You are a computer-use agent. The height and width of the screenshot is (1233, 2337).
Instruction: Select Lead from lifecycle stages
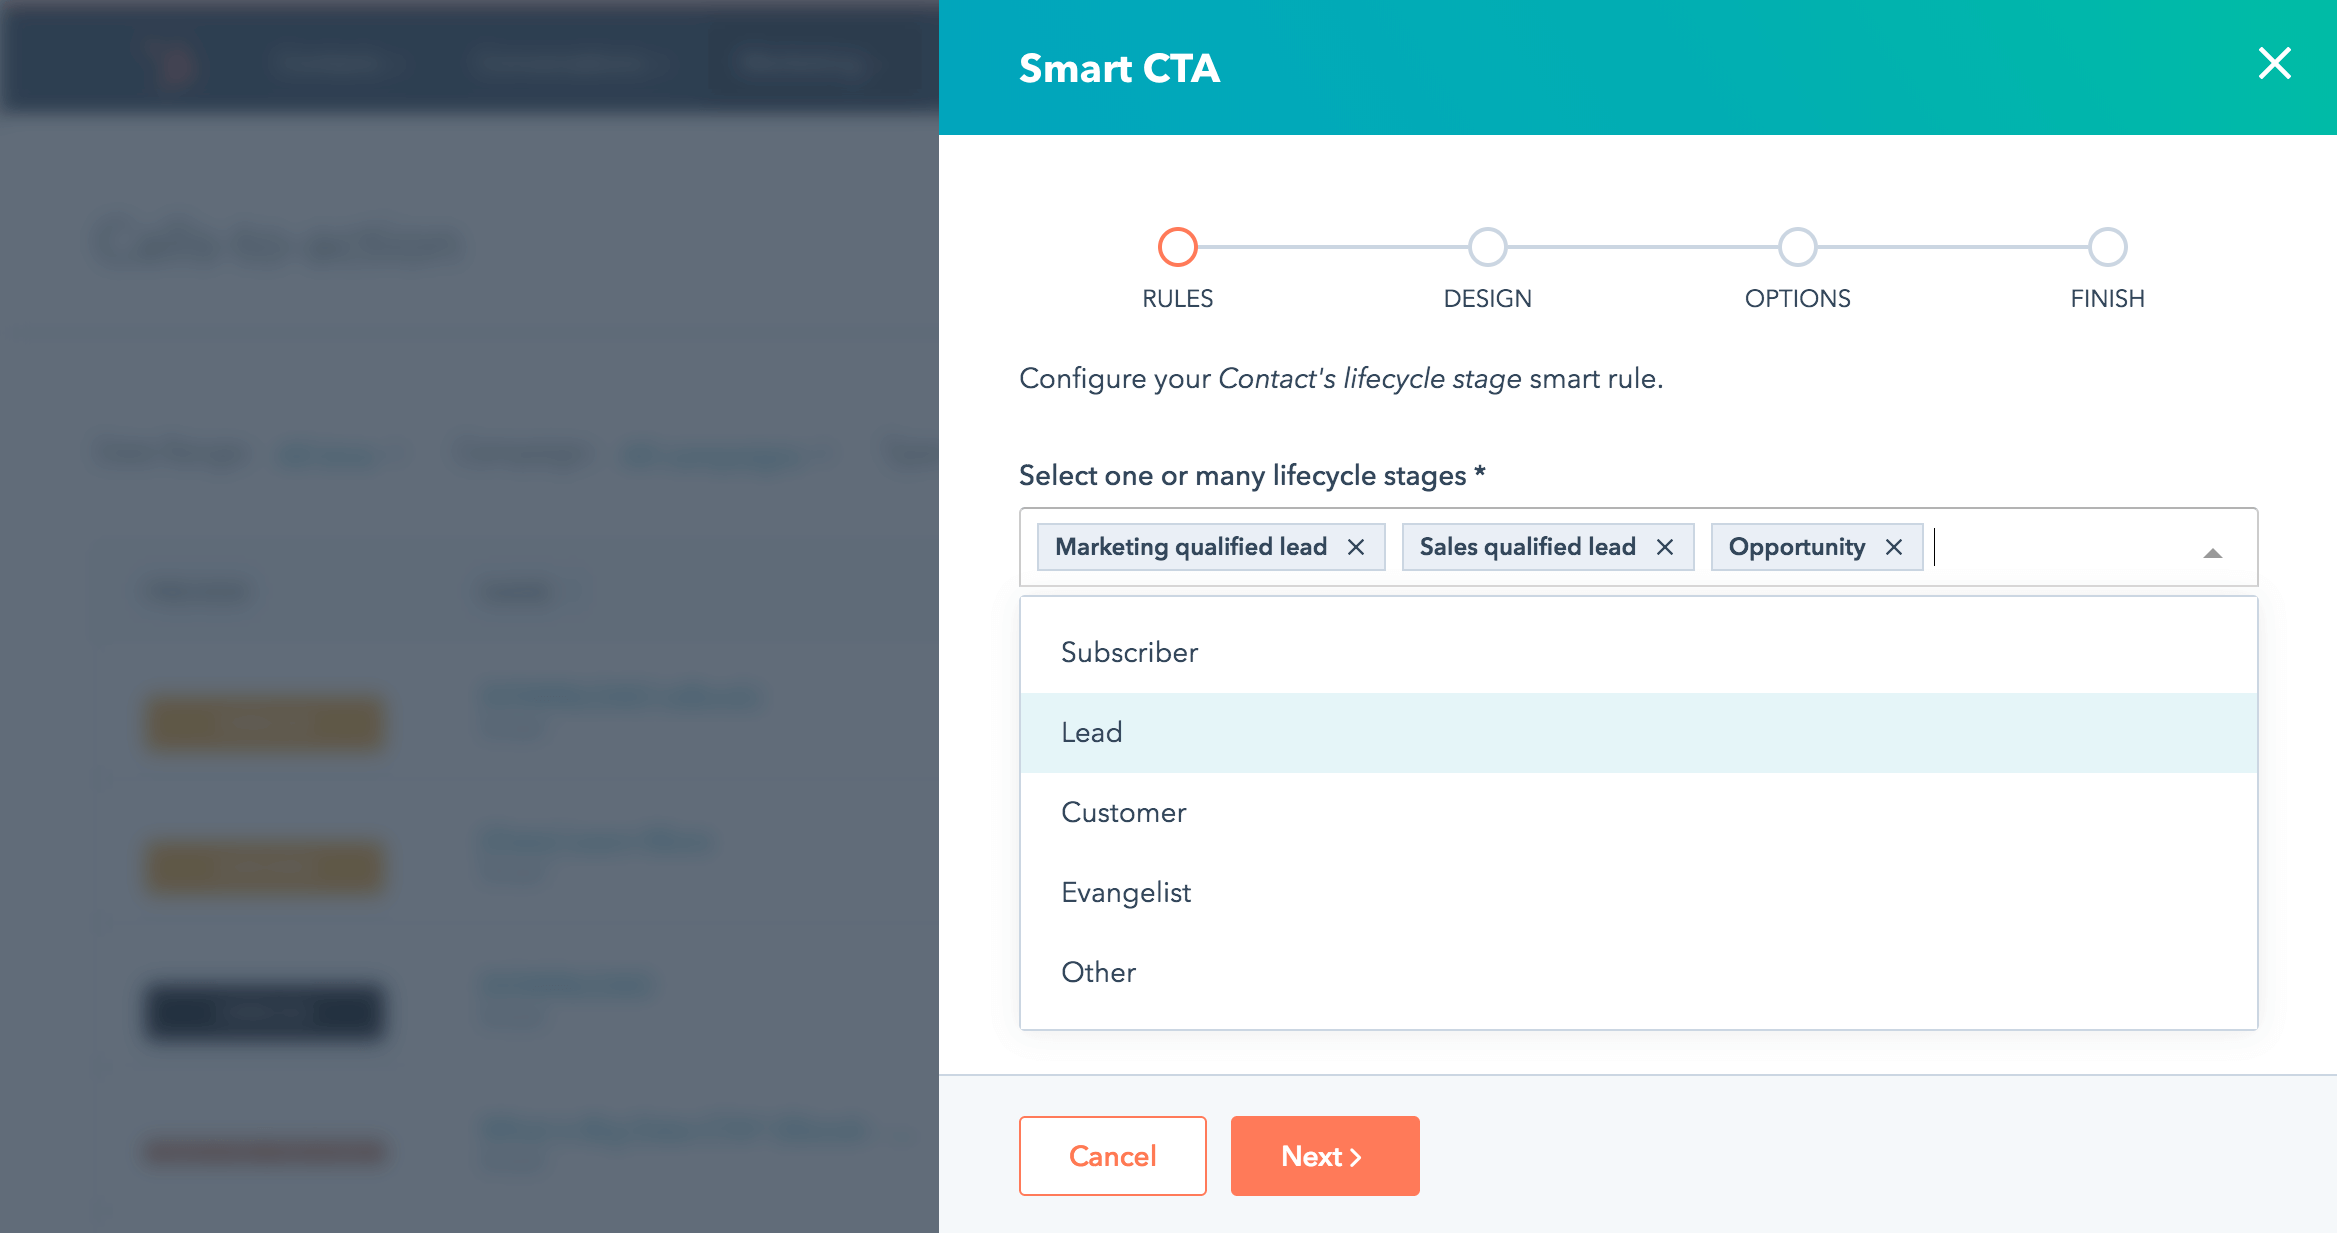click(x=1091, y=731)
